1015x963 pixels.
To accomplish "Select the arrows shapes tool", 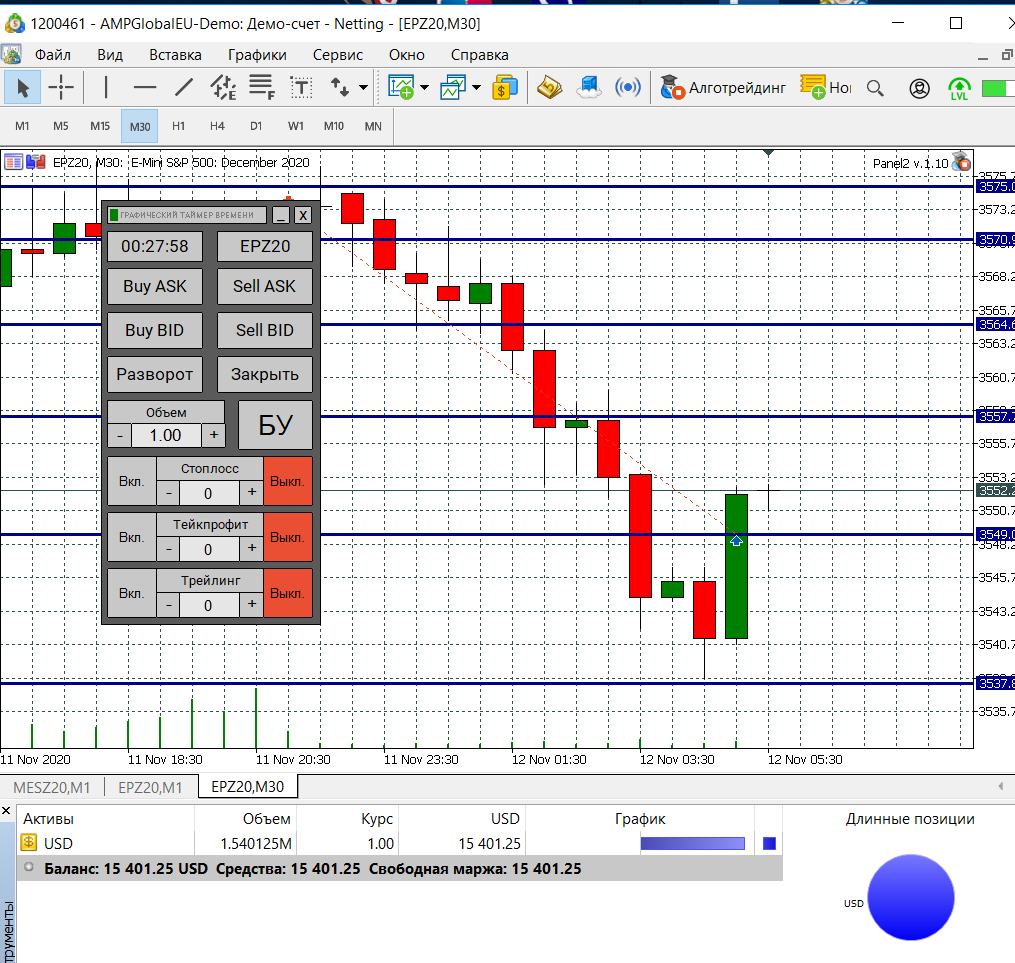I will (340, 87).
